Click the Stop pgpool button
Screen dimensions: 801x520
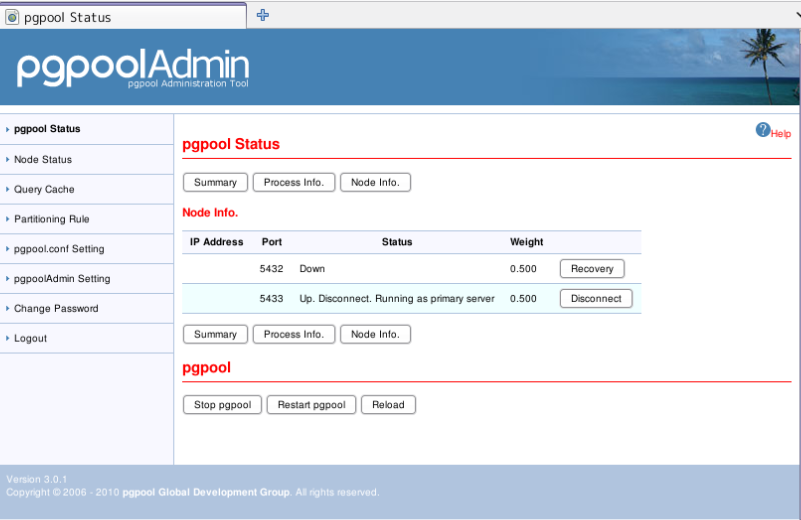pyautogui.click(x=222, y=405)
